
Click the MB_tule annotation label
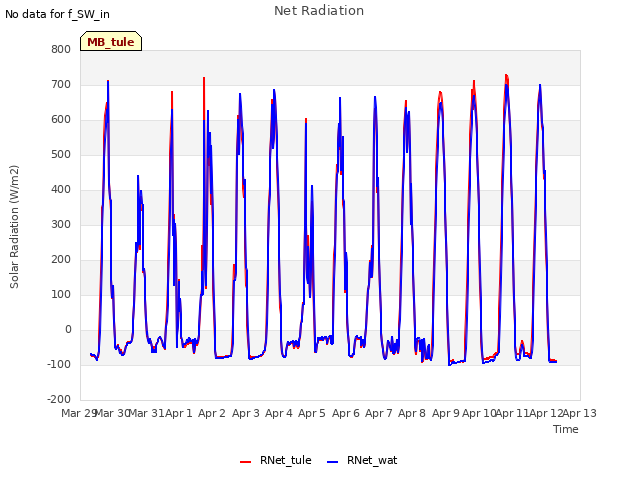[x=111, y=41]
